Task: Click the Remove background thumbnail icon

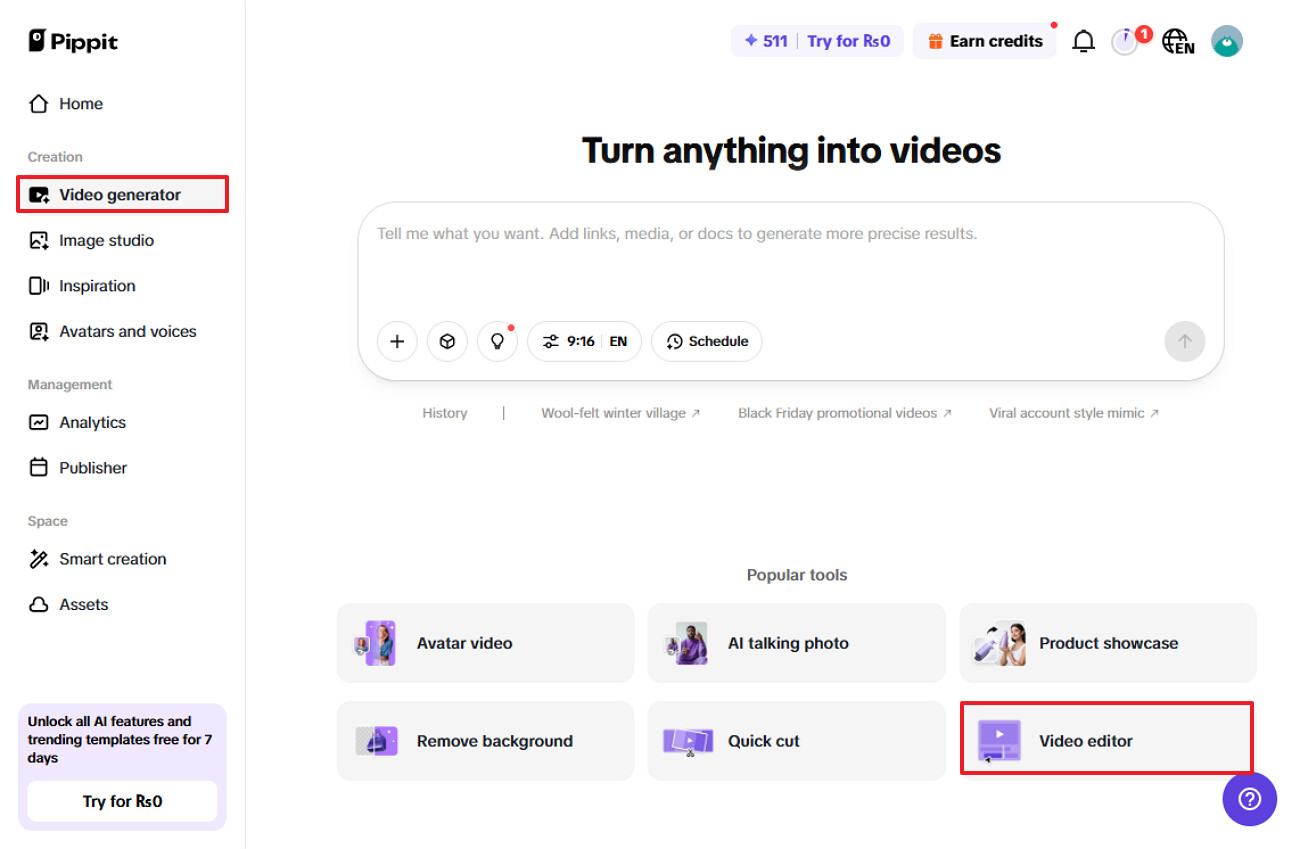Action: click(377, 741)
